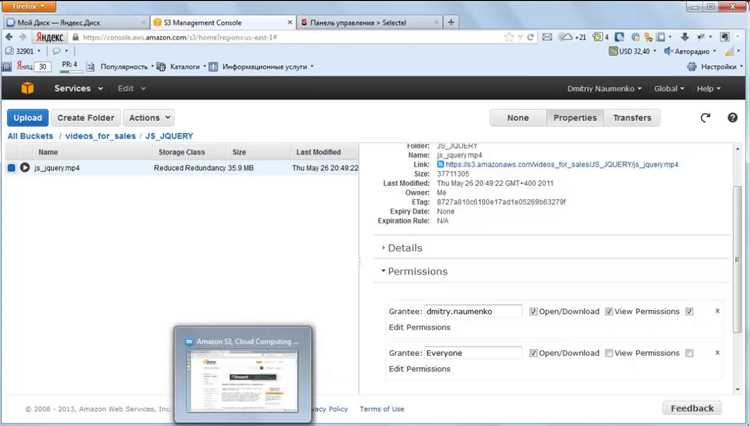Click the USD 32,40 currency rate icon
Image resolution: width=750 pixels, height=426 pixels.
[613, 51]
